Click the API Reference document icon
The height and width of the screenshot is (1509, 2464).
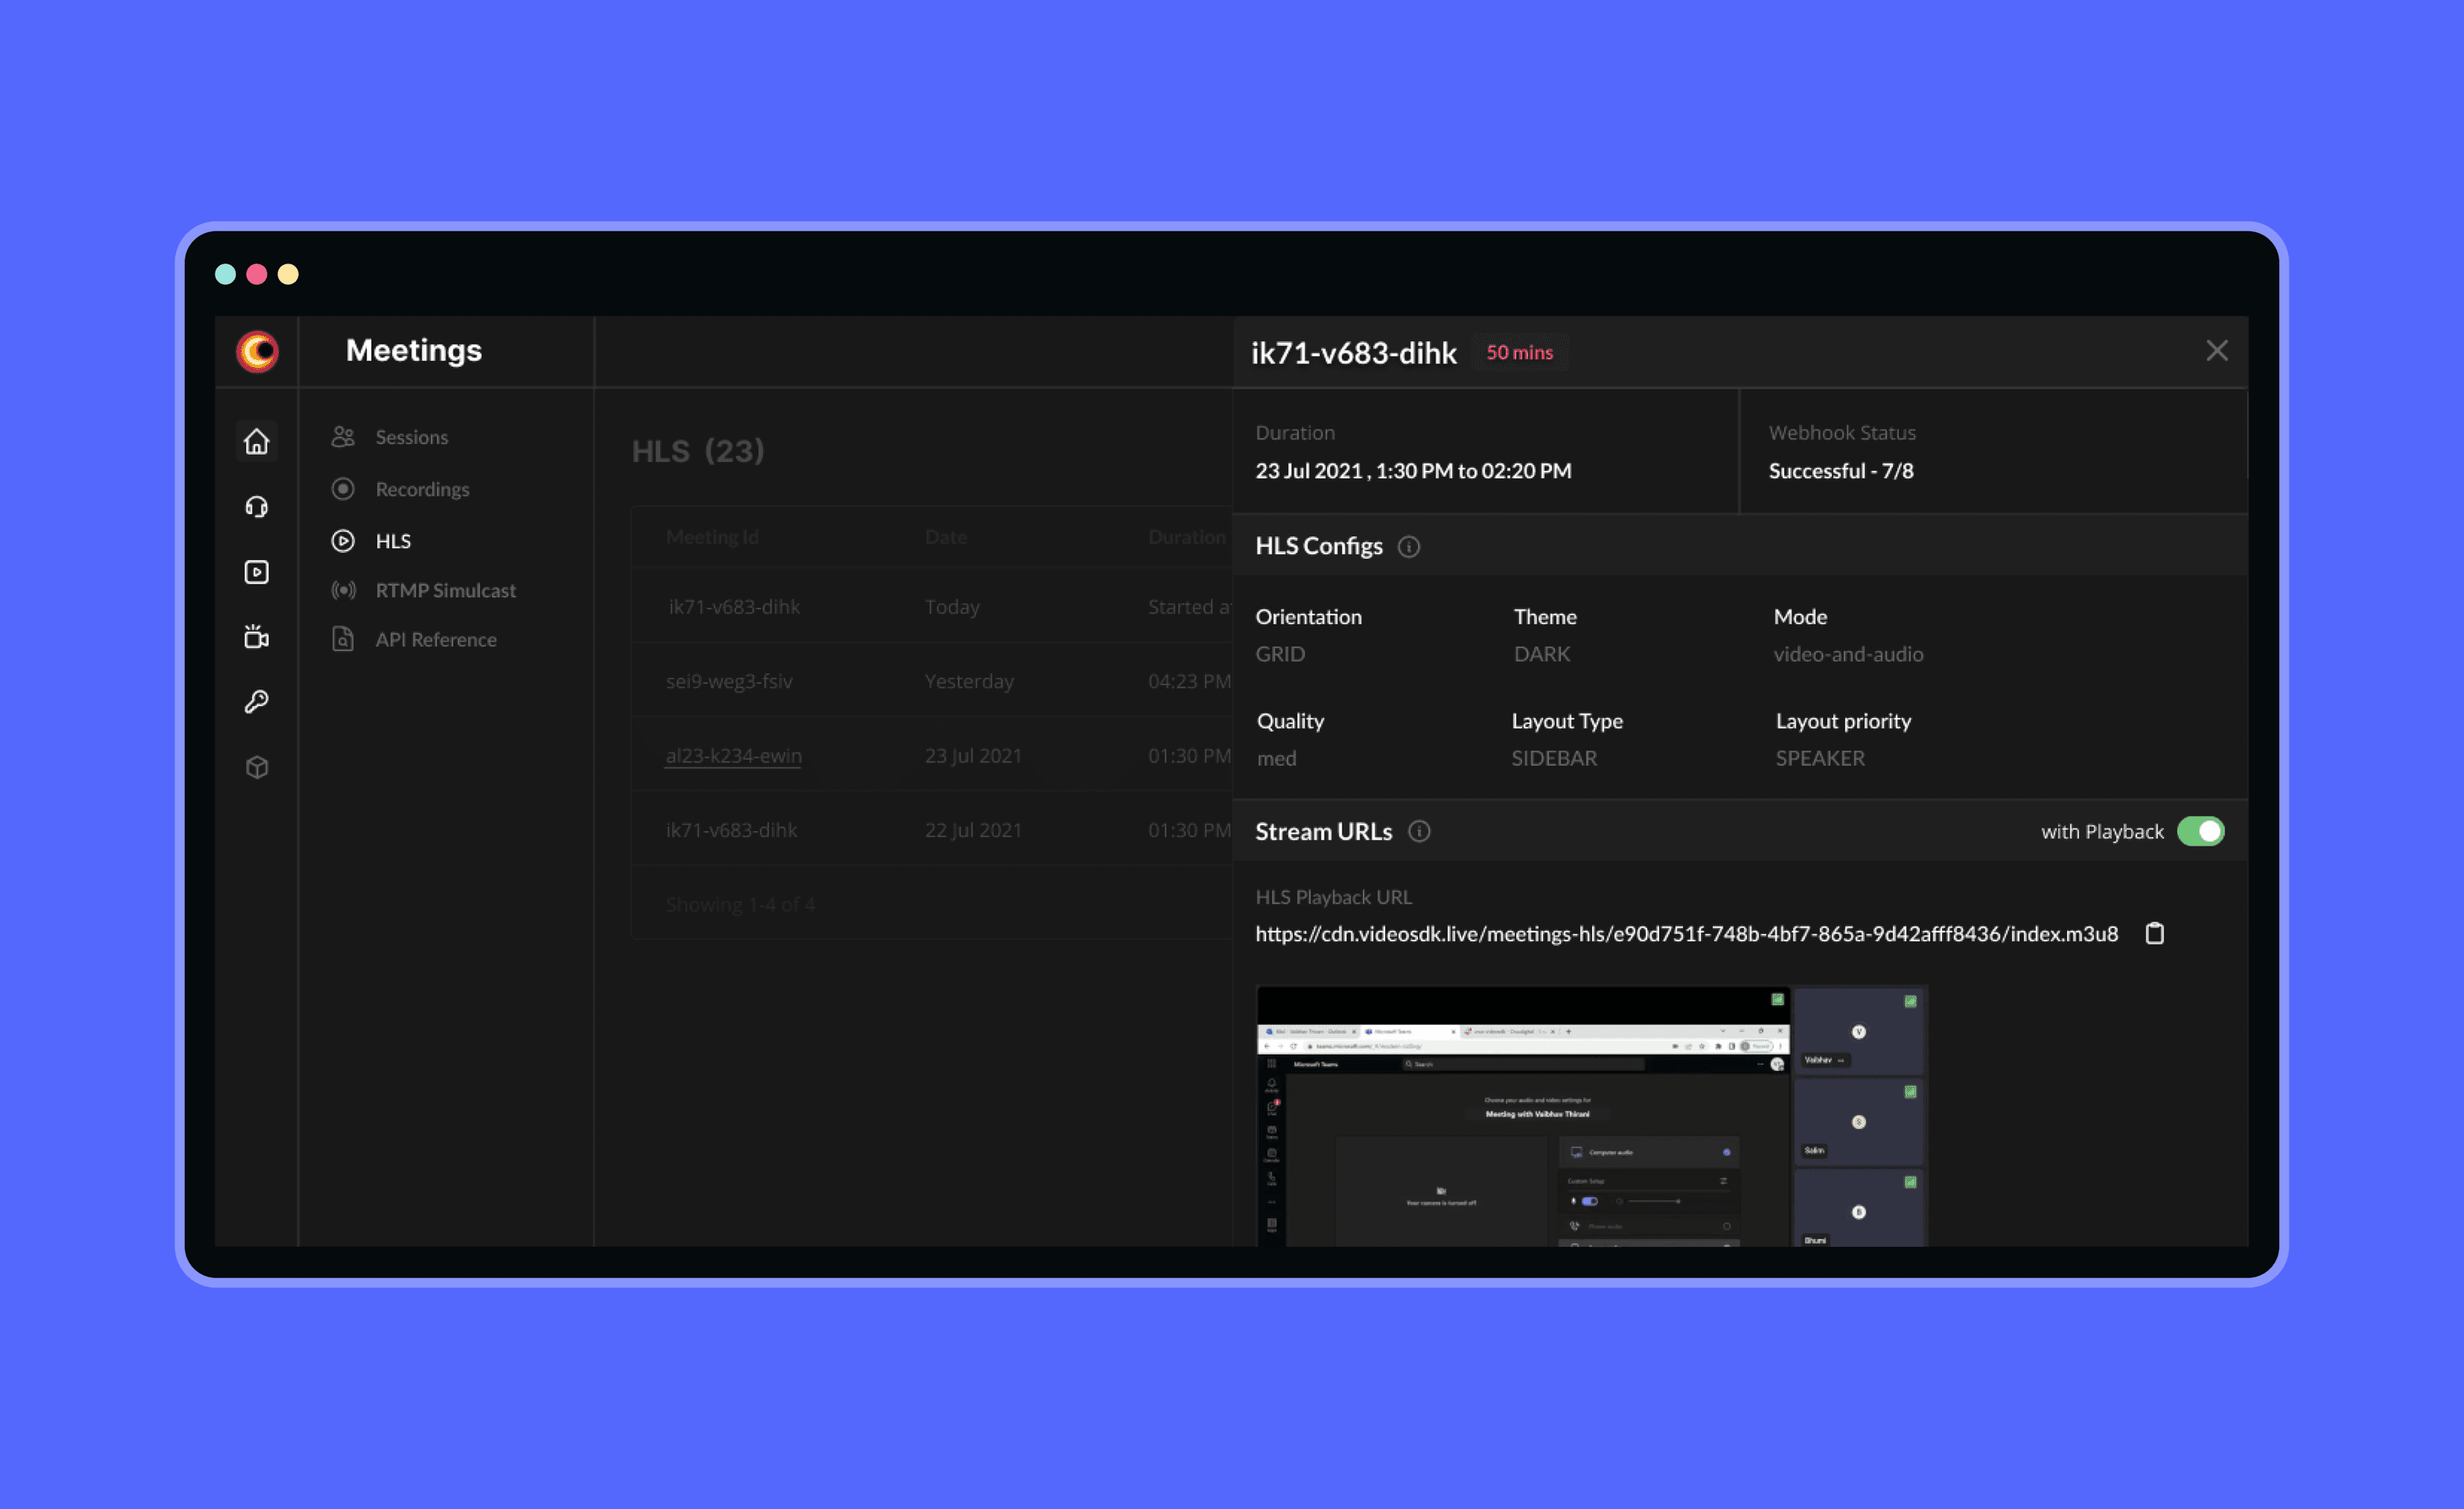point(343,639)
